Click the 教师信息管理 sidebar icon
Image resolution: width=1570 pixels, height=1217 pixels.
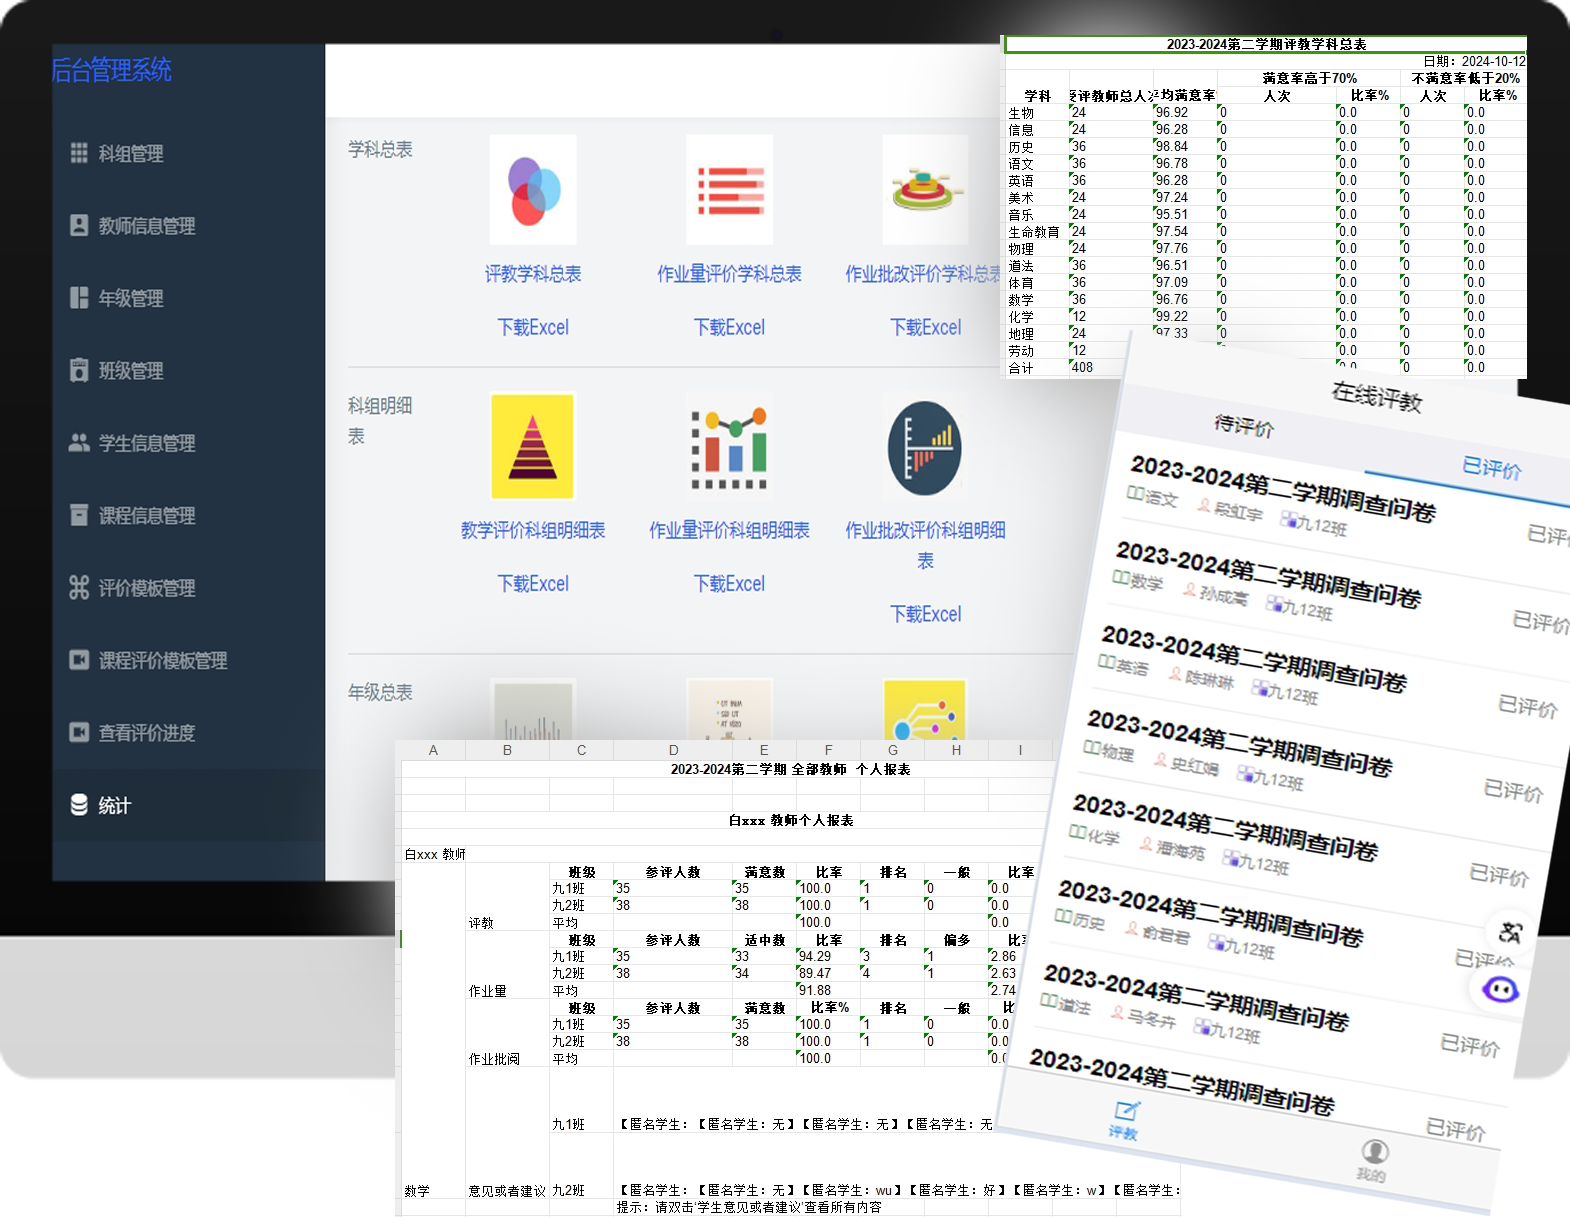click(x=79, y=225)
